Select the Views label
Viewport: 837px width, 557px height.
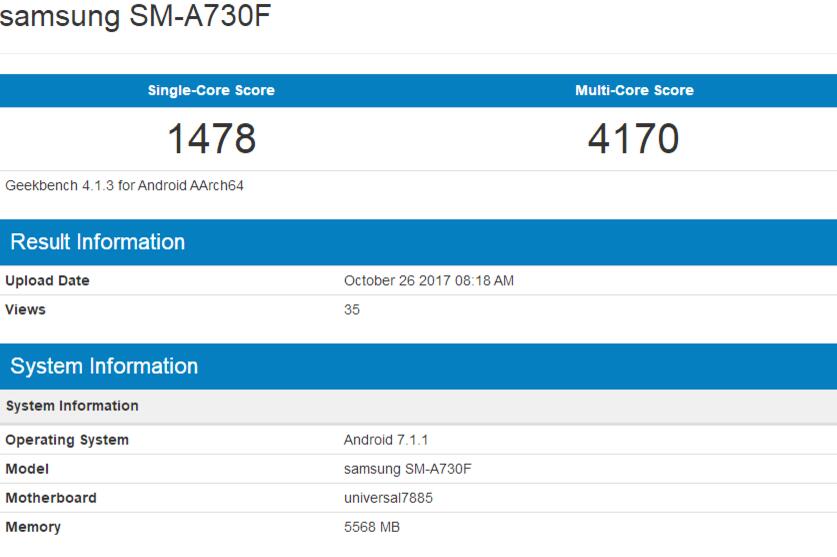click(25, 309)
